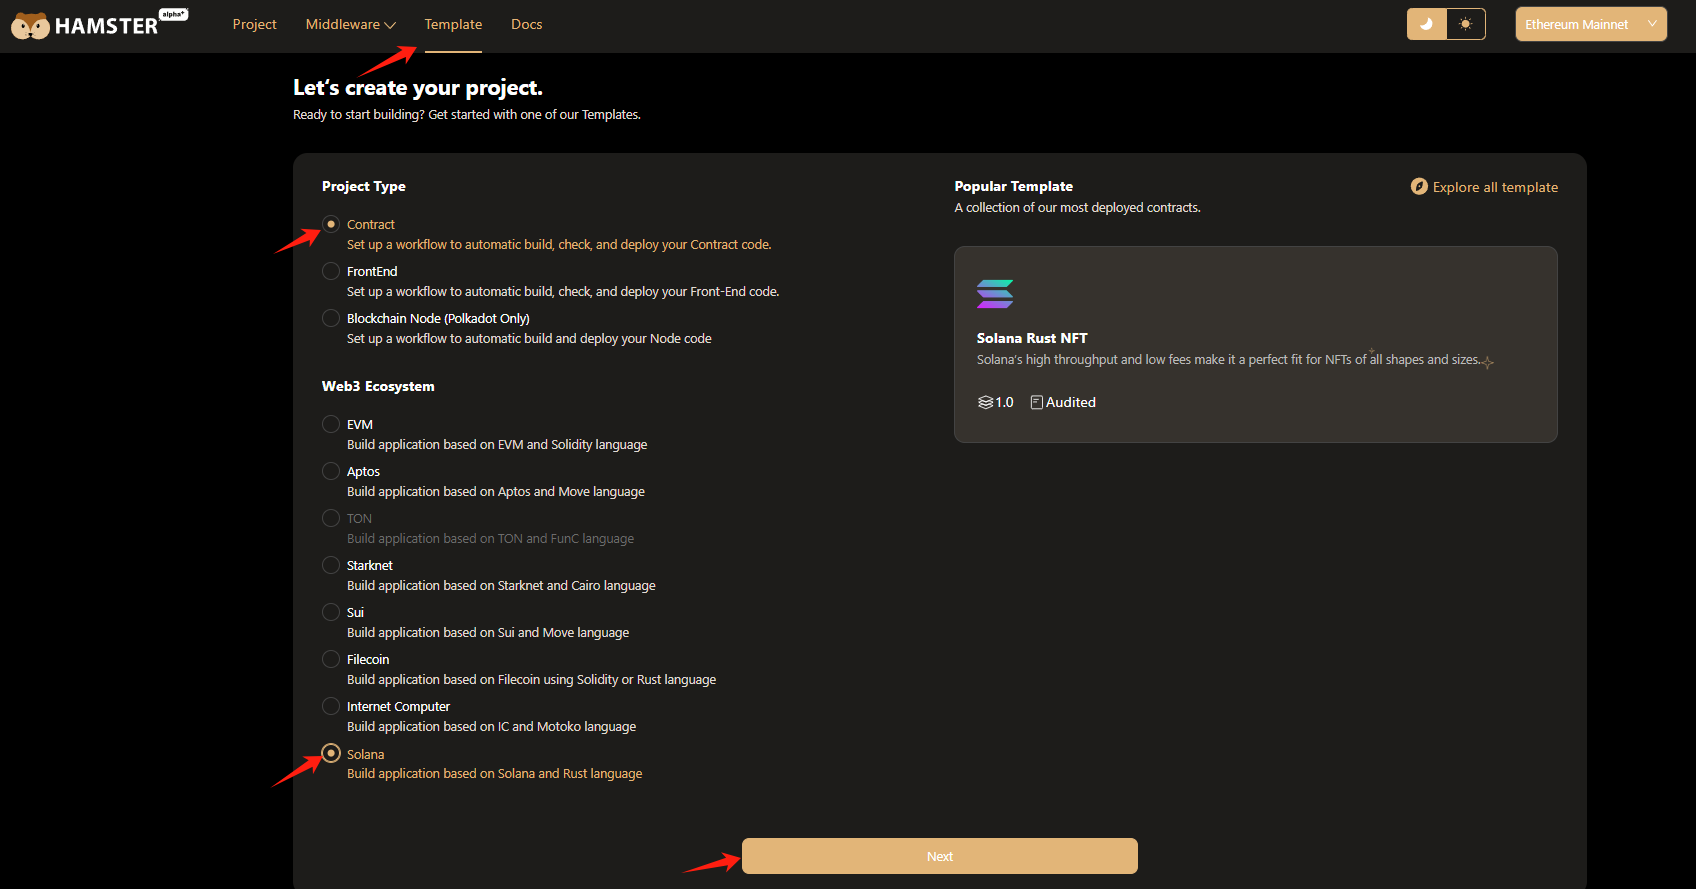
Task: Click the 'Audited' label in template card
Action: pos(1071,402)
